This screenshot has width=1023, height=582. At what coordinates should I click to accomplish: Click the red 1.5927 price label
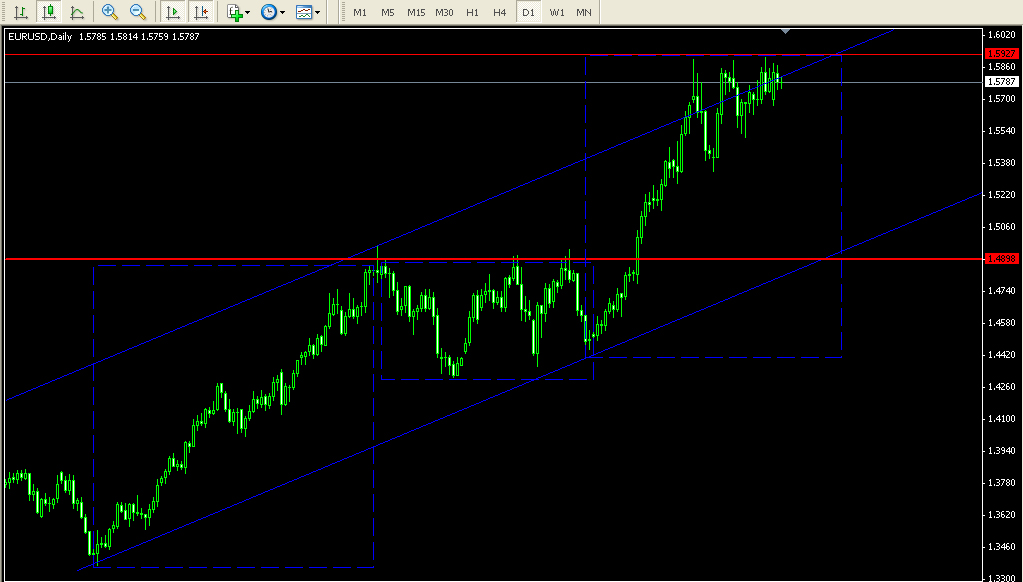coord(1001,54)
